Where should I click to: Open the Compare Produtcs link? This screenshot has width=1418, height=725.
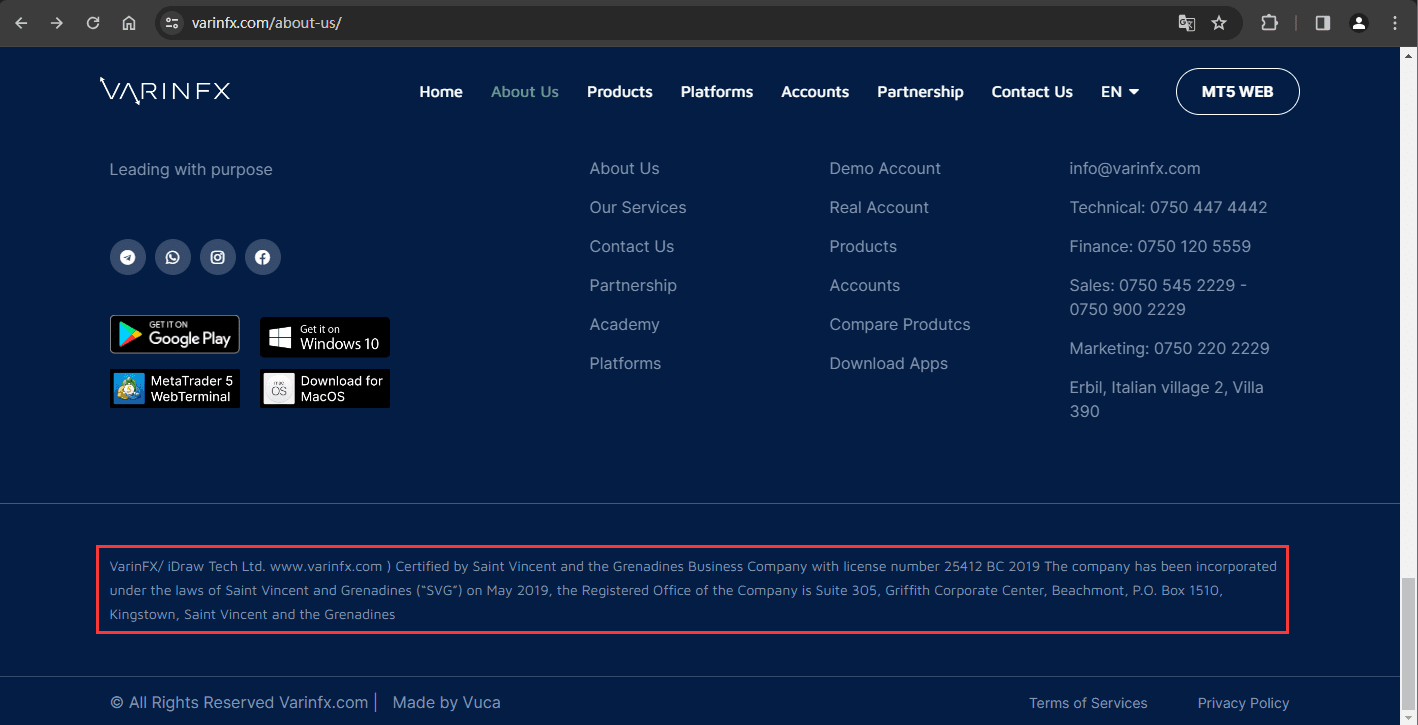point(900,325)
